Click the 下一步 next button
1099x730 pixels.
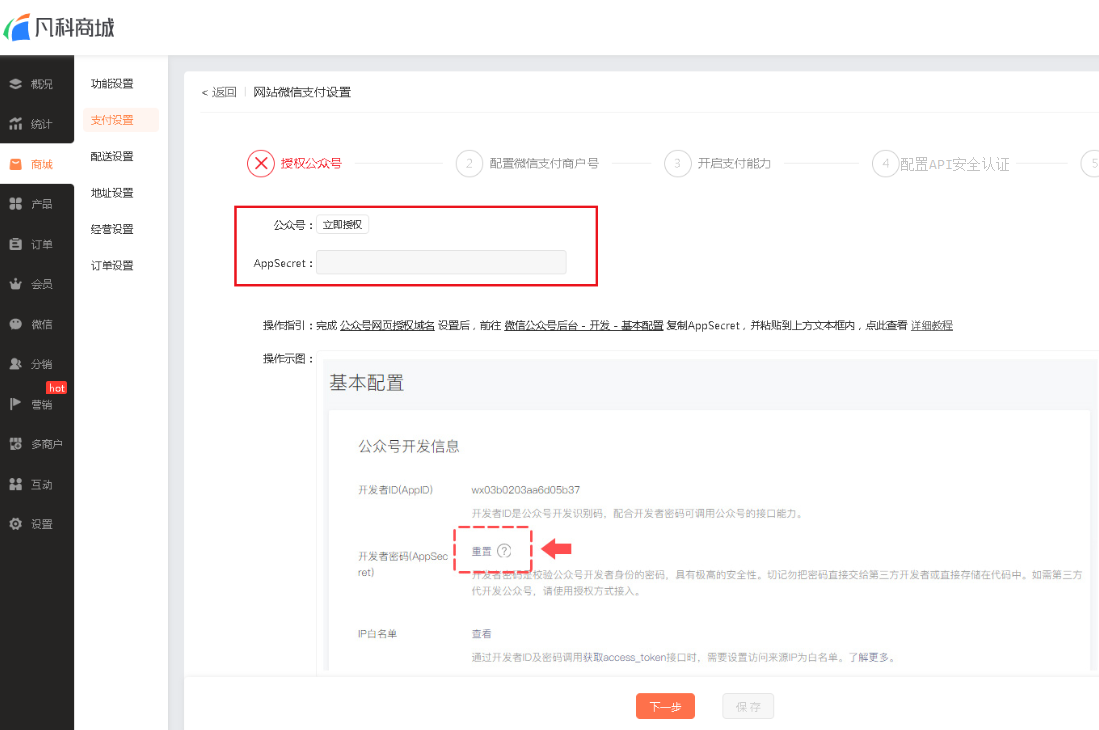(x=665, y=706)
